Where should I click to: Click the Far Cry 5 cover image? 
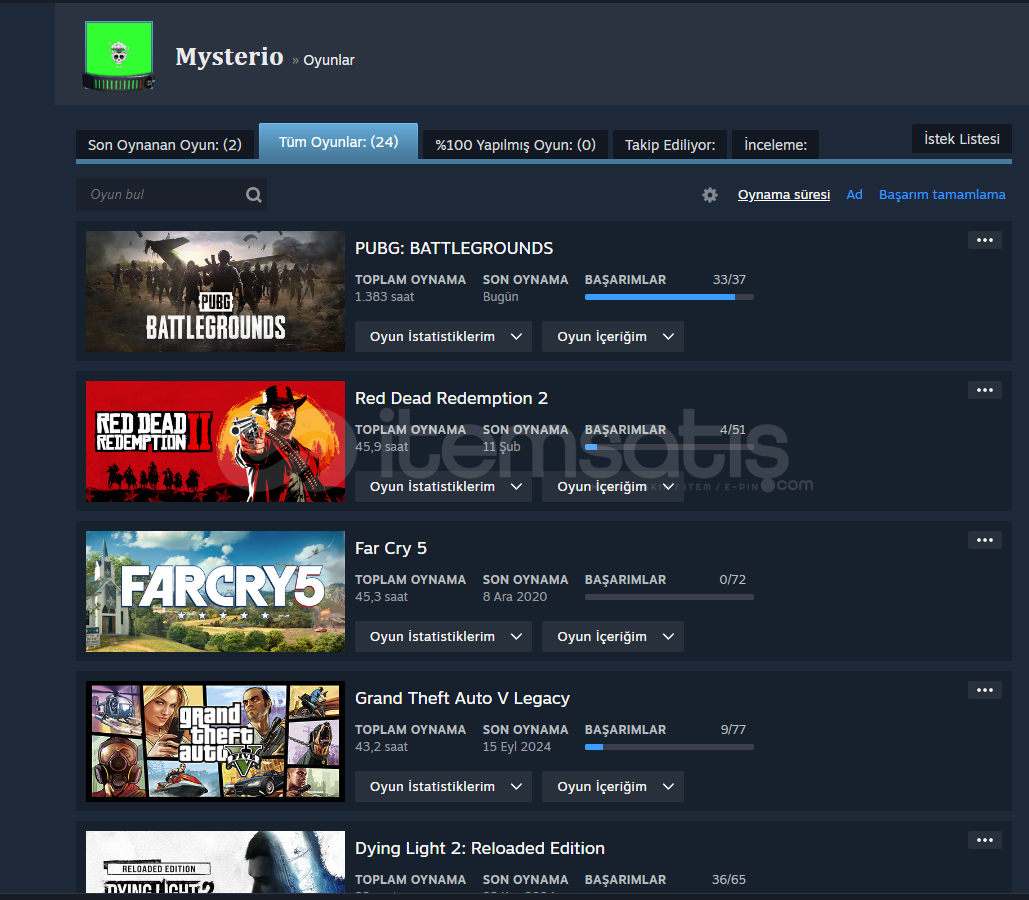[215, 591]
